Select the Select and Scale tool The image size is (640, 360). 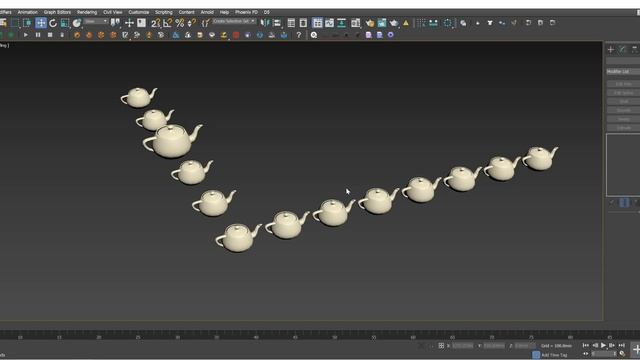(65, 23)
